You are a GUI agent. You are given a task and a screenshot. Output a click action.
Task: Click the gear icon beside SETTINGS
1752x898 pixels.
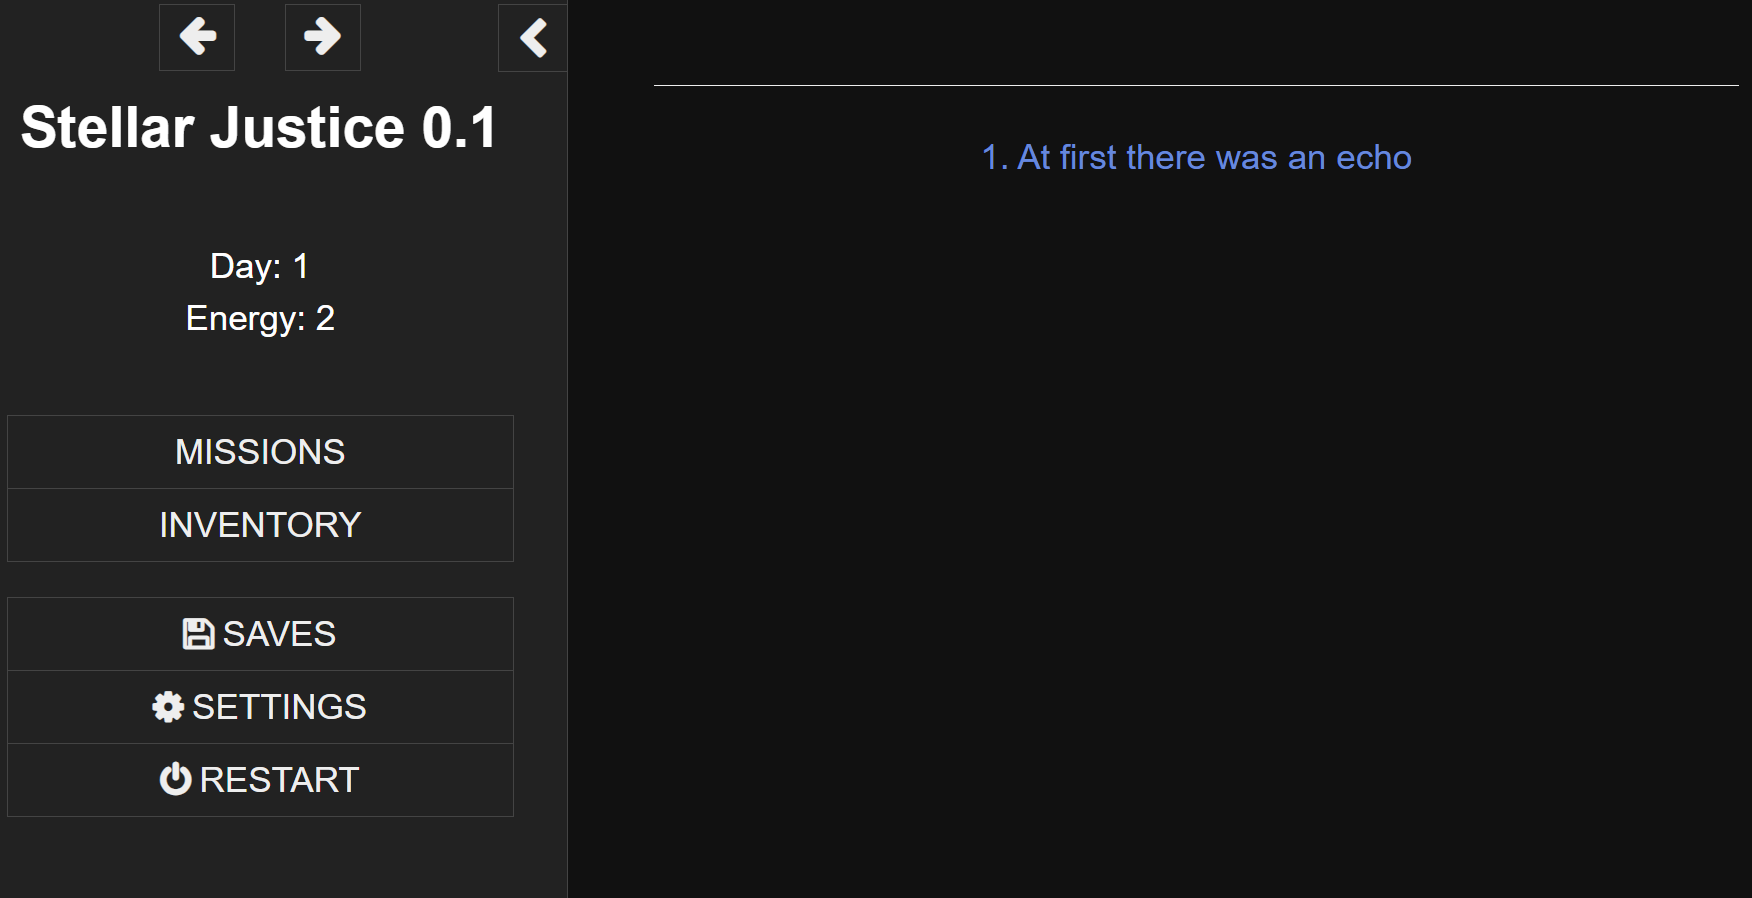[168, 707]
